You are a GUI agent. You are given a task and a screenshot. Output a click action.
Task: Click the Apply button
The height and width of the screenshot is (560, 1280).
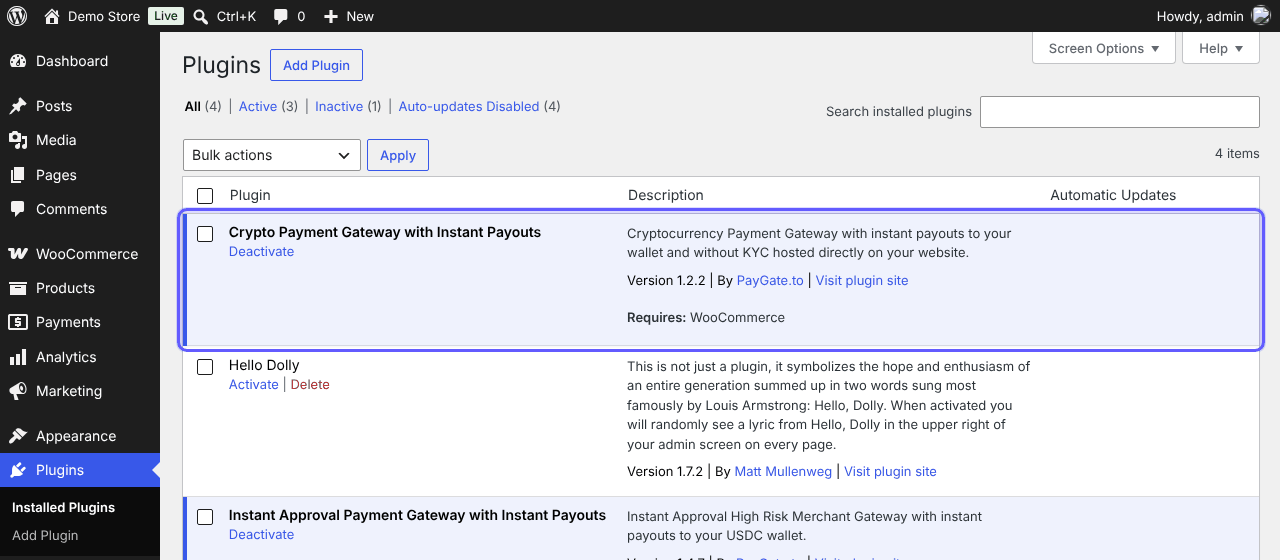point(398,155)
